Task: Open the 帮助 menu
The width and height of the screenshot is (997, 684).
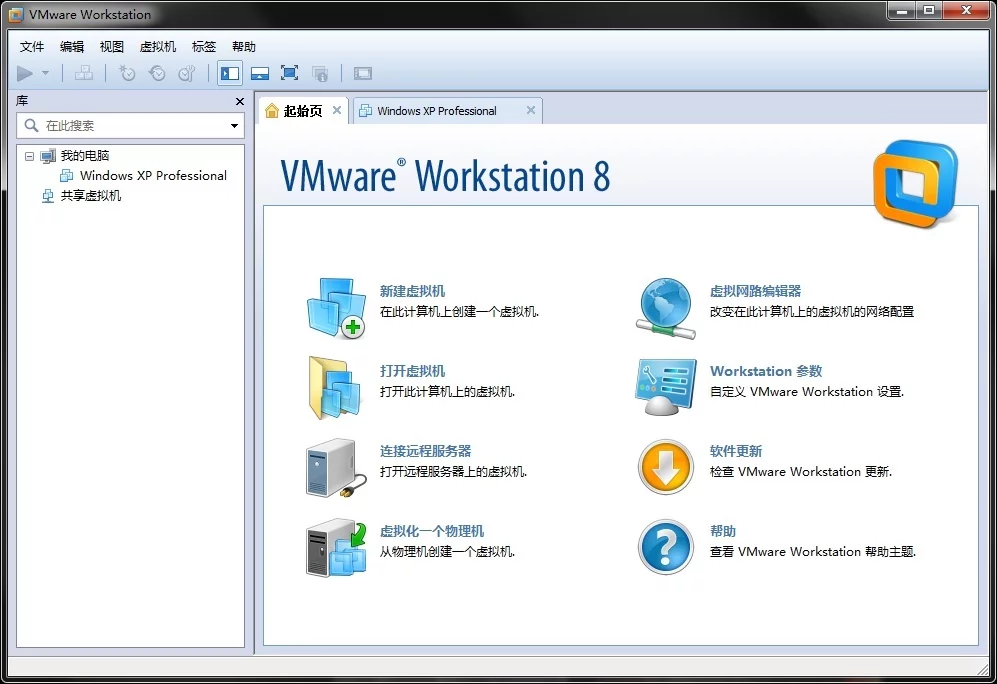Action: pyautogui.click(x=244, y=46)
